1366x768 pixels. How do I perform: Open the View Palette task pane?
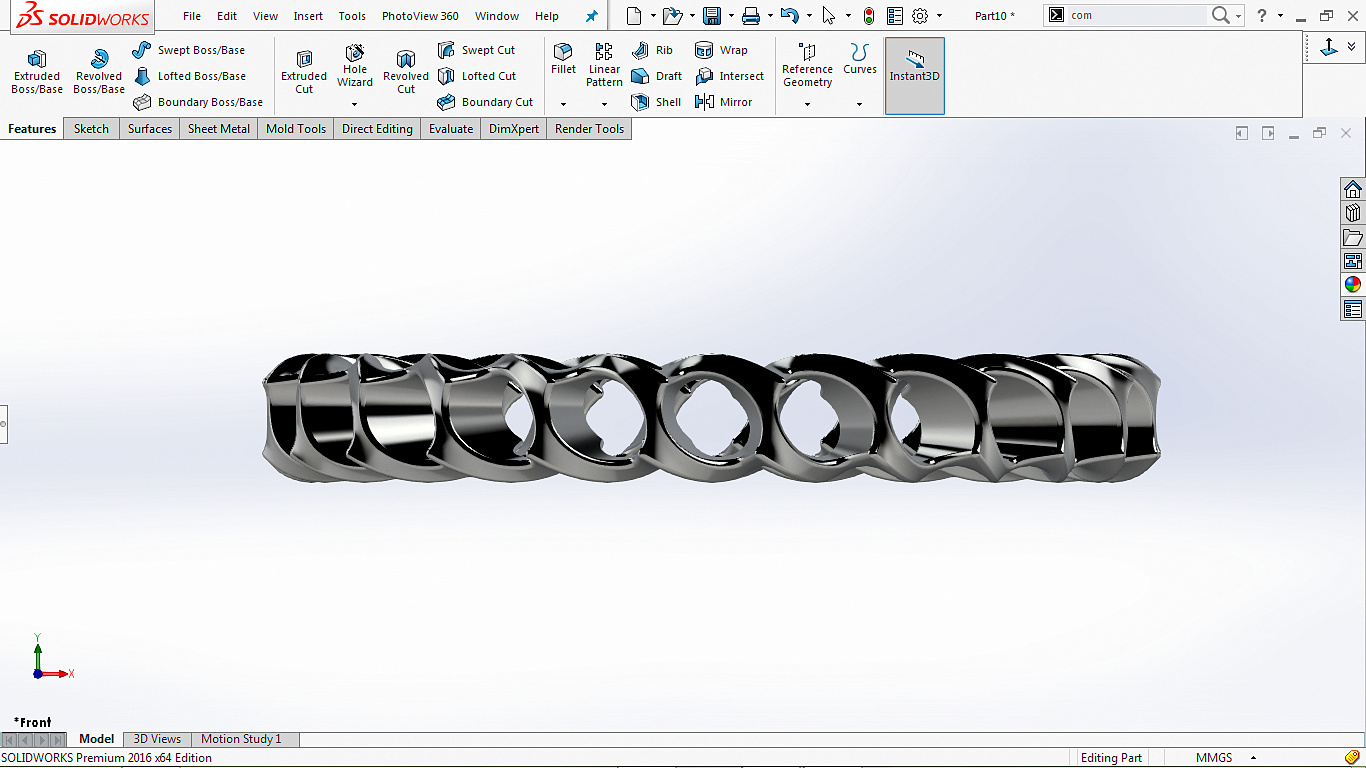1353,261
